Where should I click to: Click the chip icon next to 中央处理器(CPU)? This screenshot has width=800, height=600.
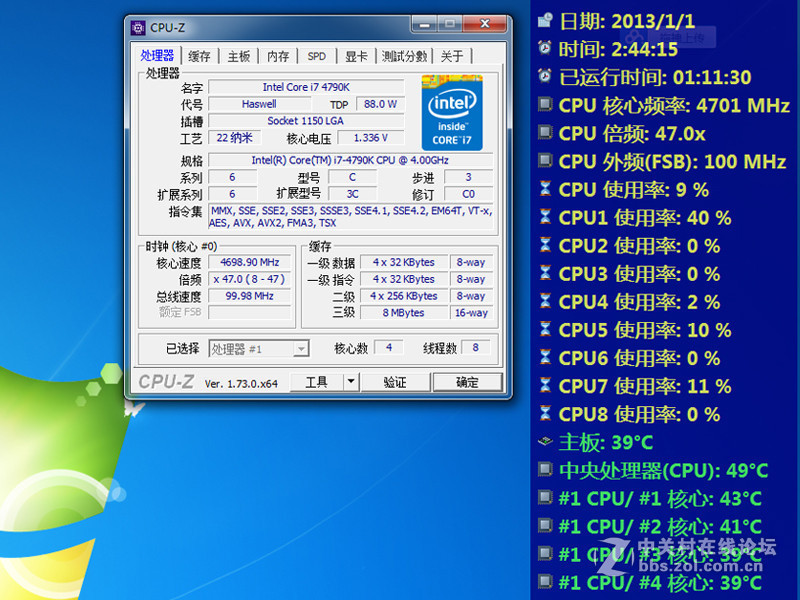click(545, 469)
